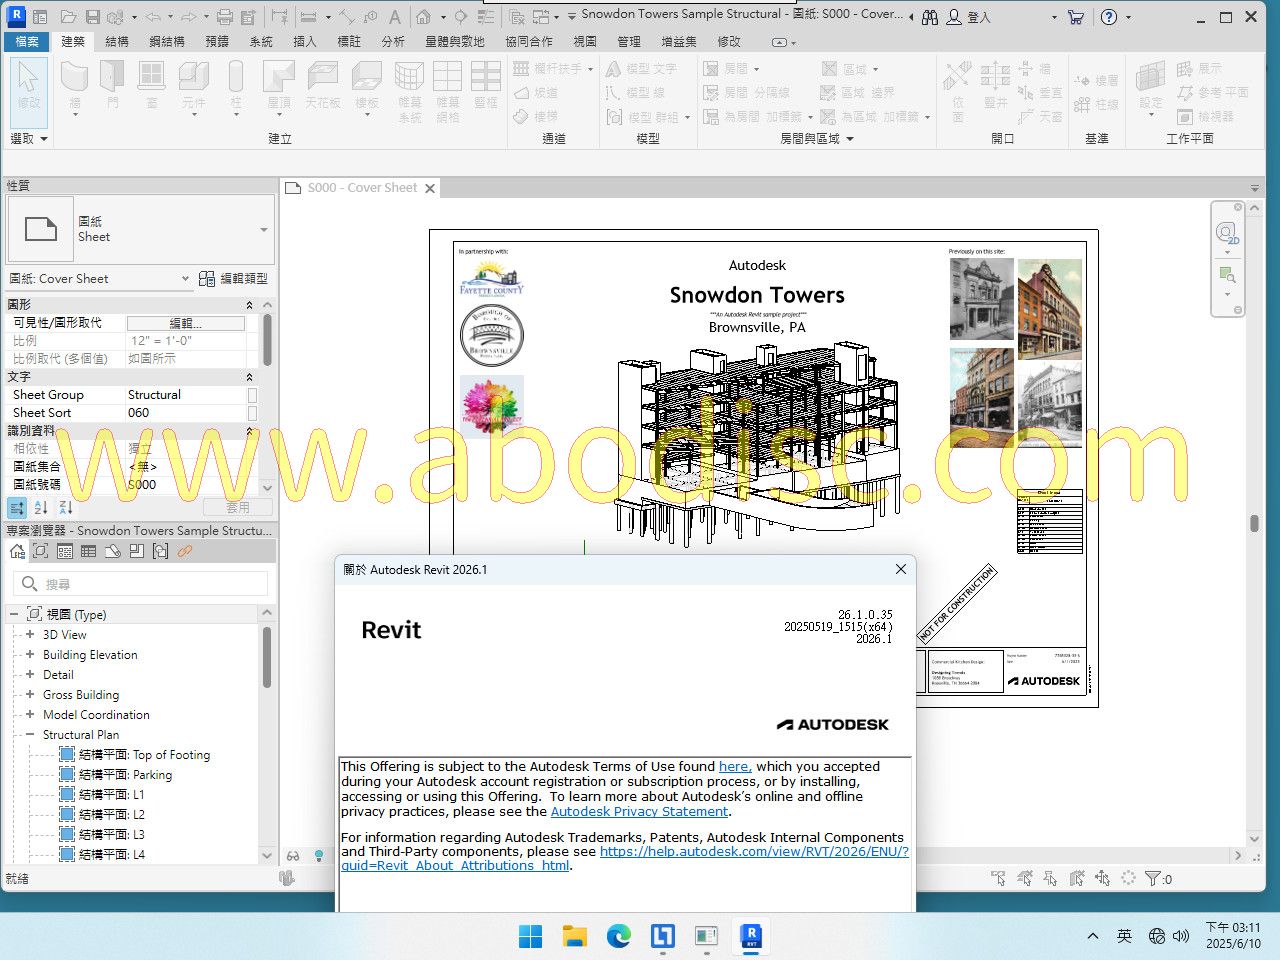This screenshot has width=1280, height=960.
Task: Toggle the Sheet Group property checkbox
Action: point(252,395)
